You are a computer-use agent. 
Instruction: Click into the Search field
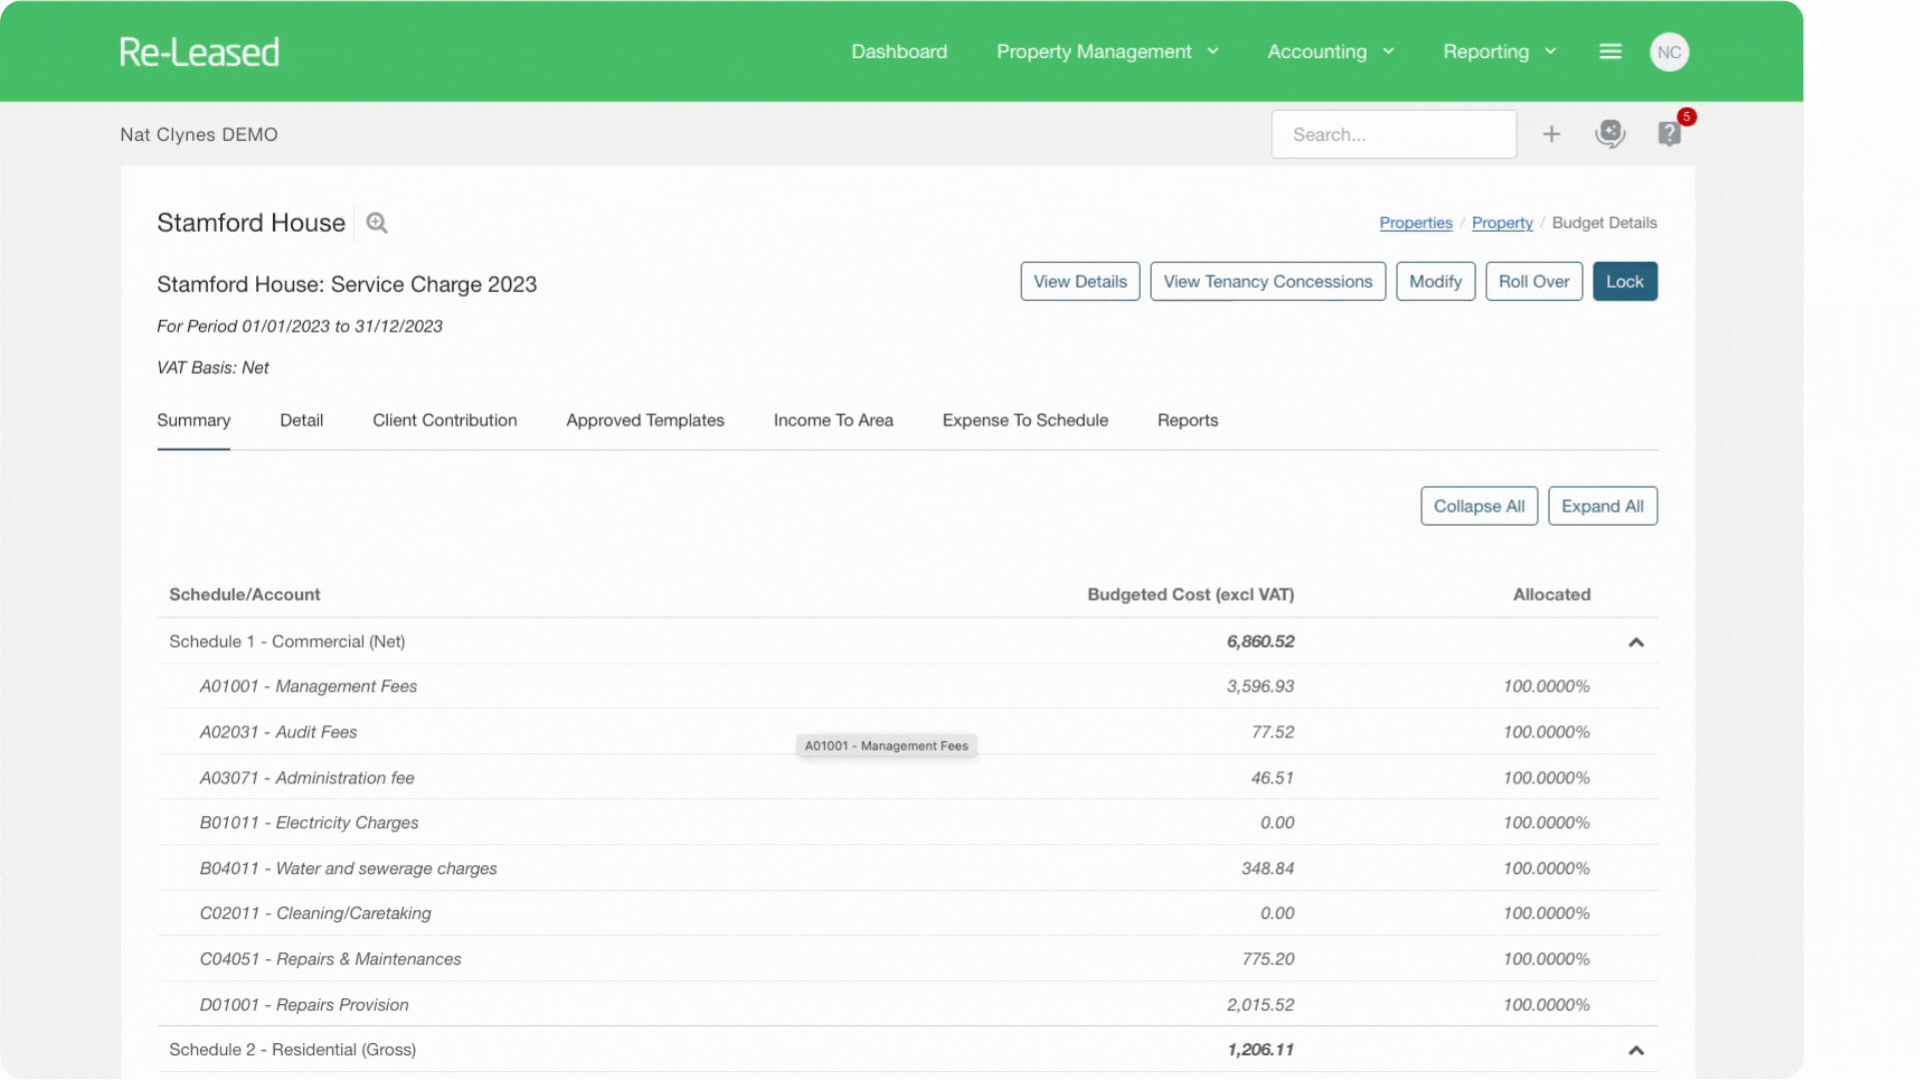click(x=1393, y=135)
